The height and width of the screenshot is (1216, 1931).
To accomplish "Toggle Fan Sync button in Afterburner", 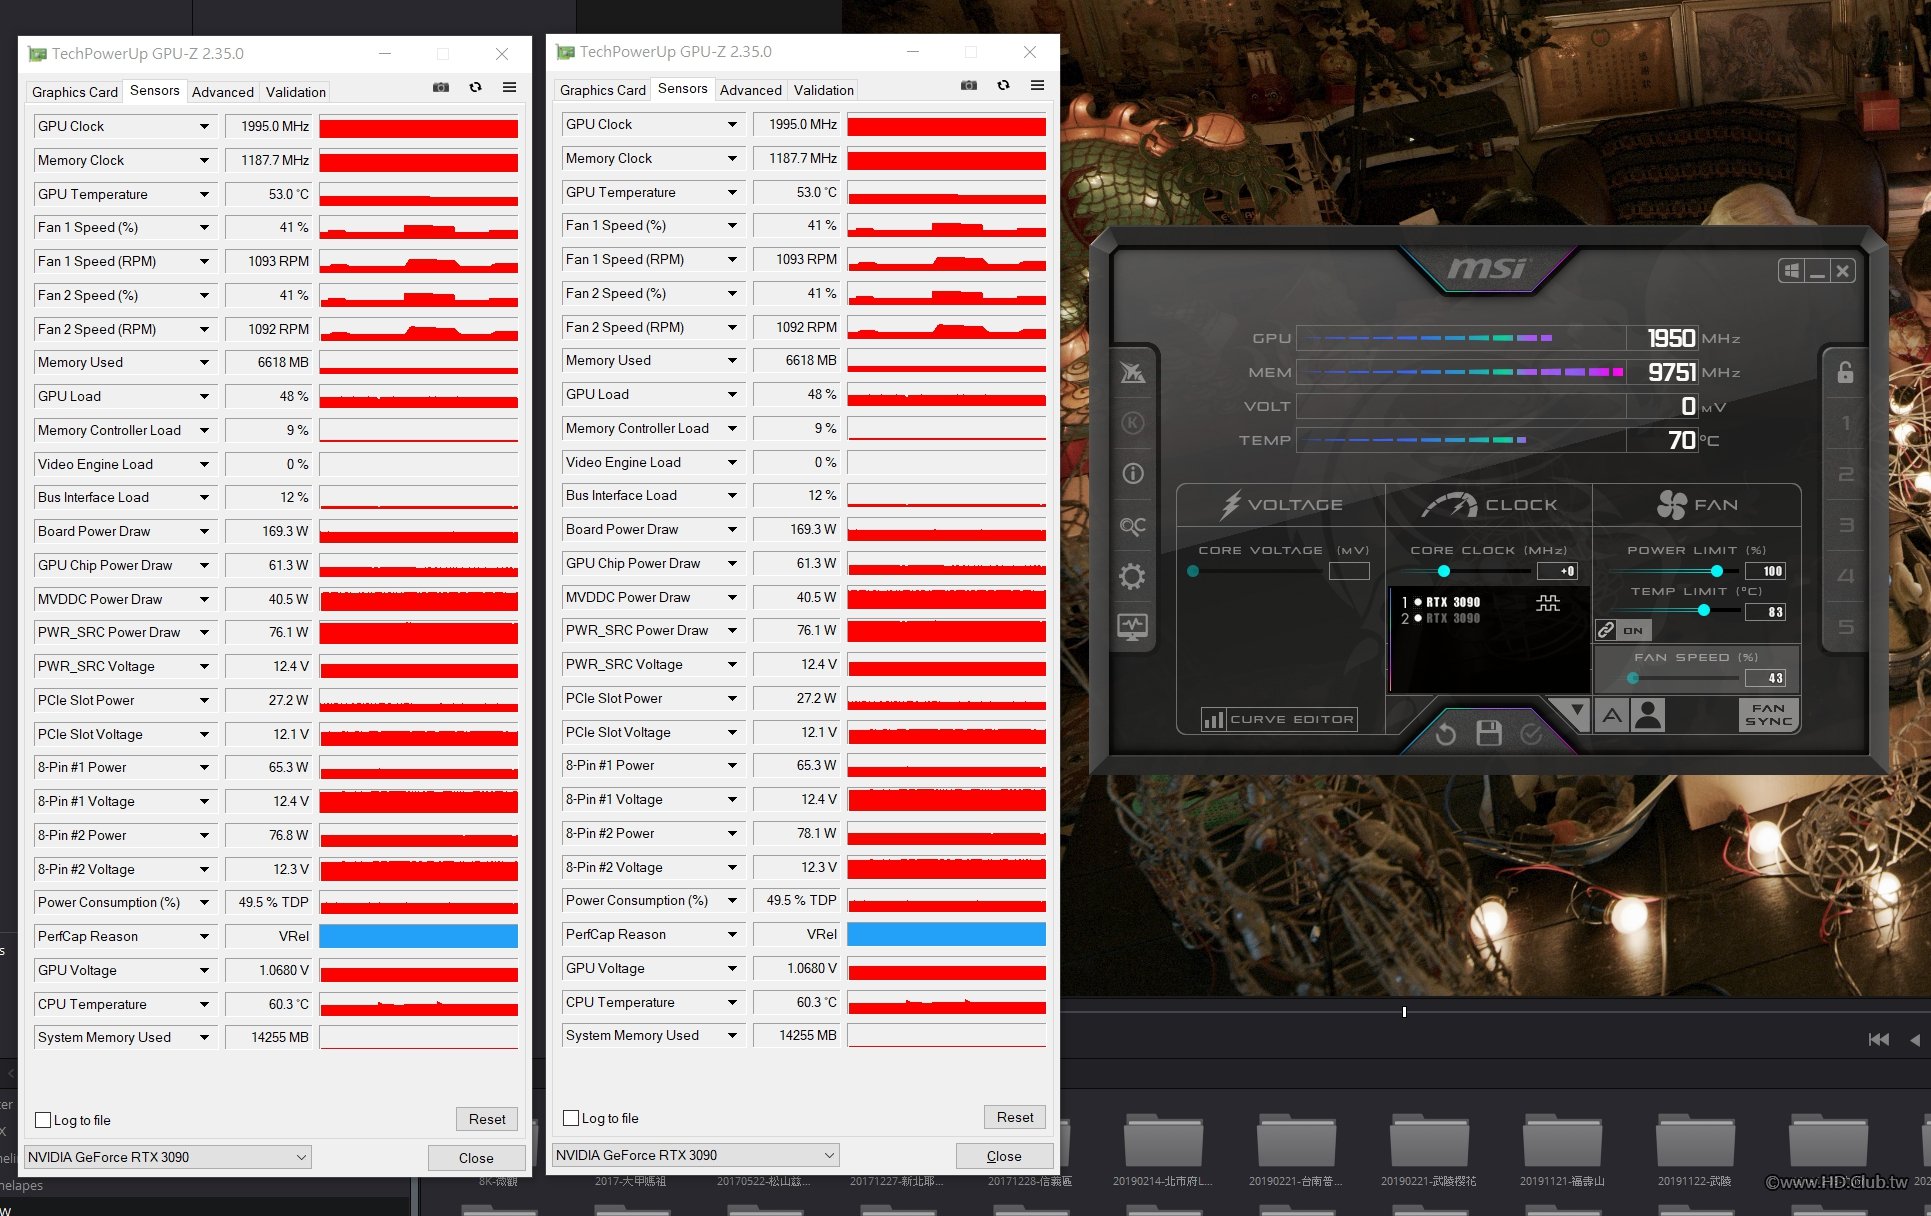I will (x=1768, y=715).
